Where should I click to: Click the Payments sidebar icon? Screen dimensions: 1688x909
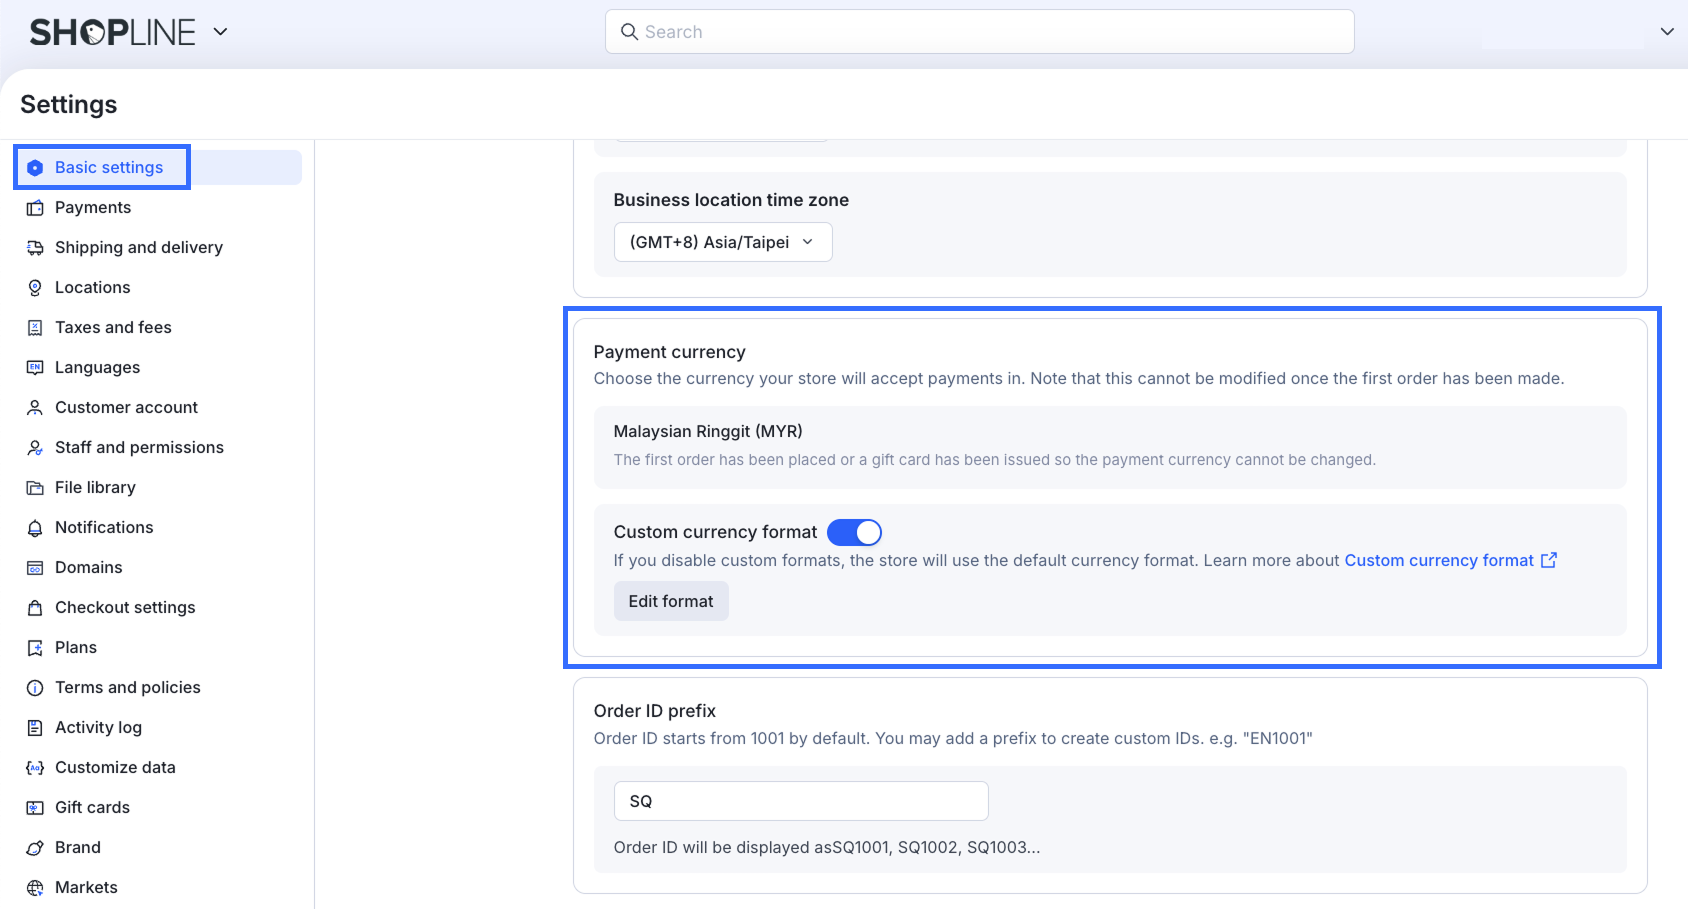tap(35, 208)
